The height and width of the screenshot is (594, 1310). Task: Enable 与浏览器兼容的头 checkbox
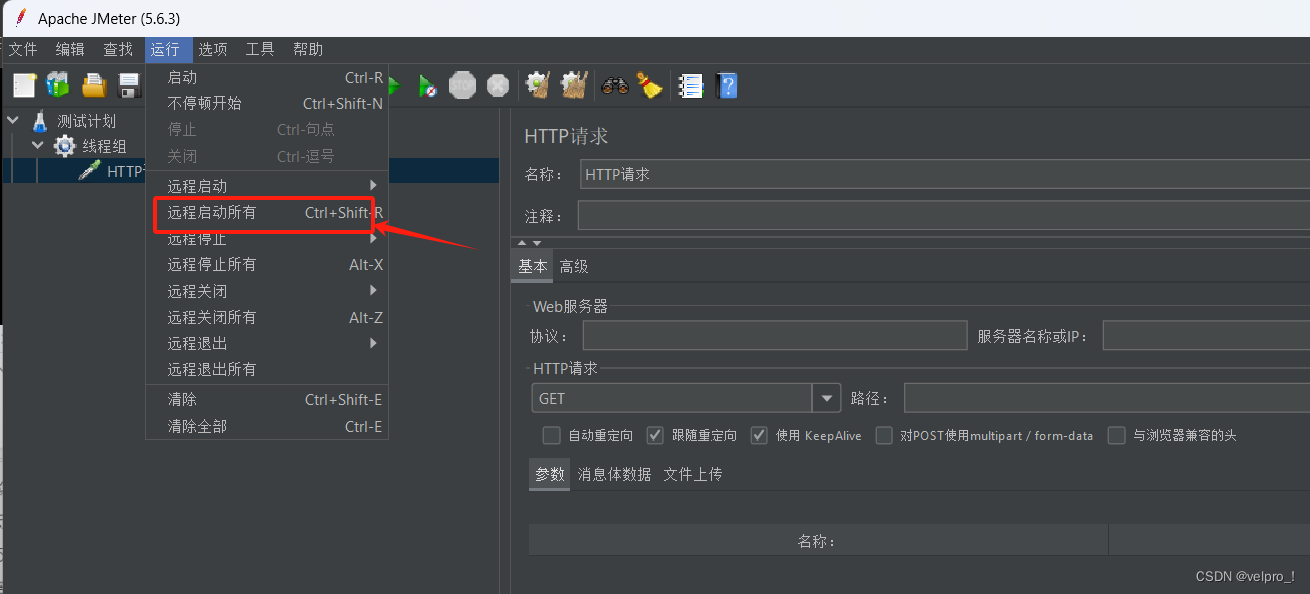(1117, 435)
